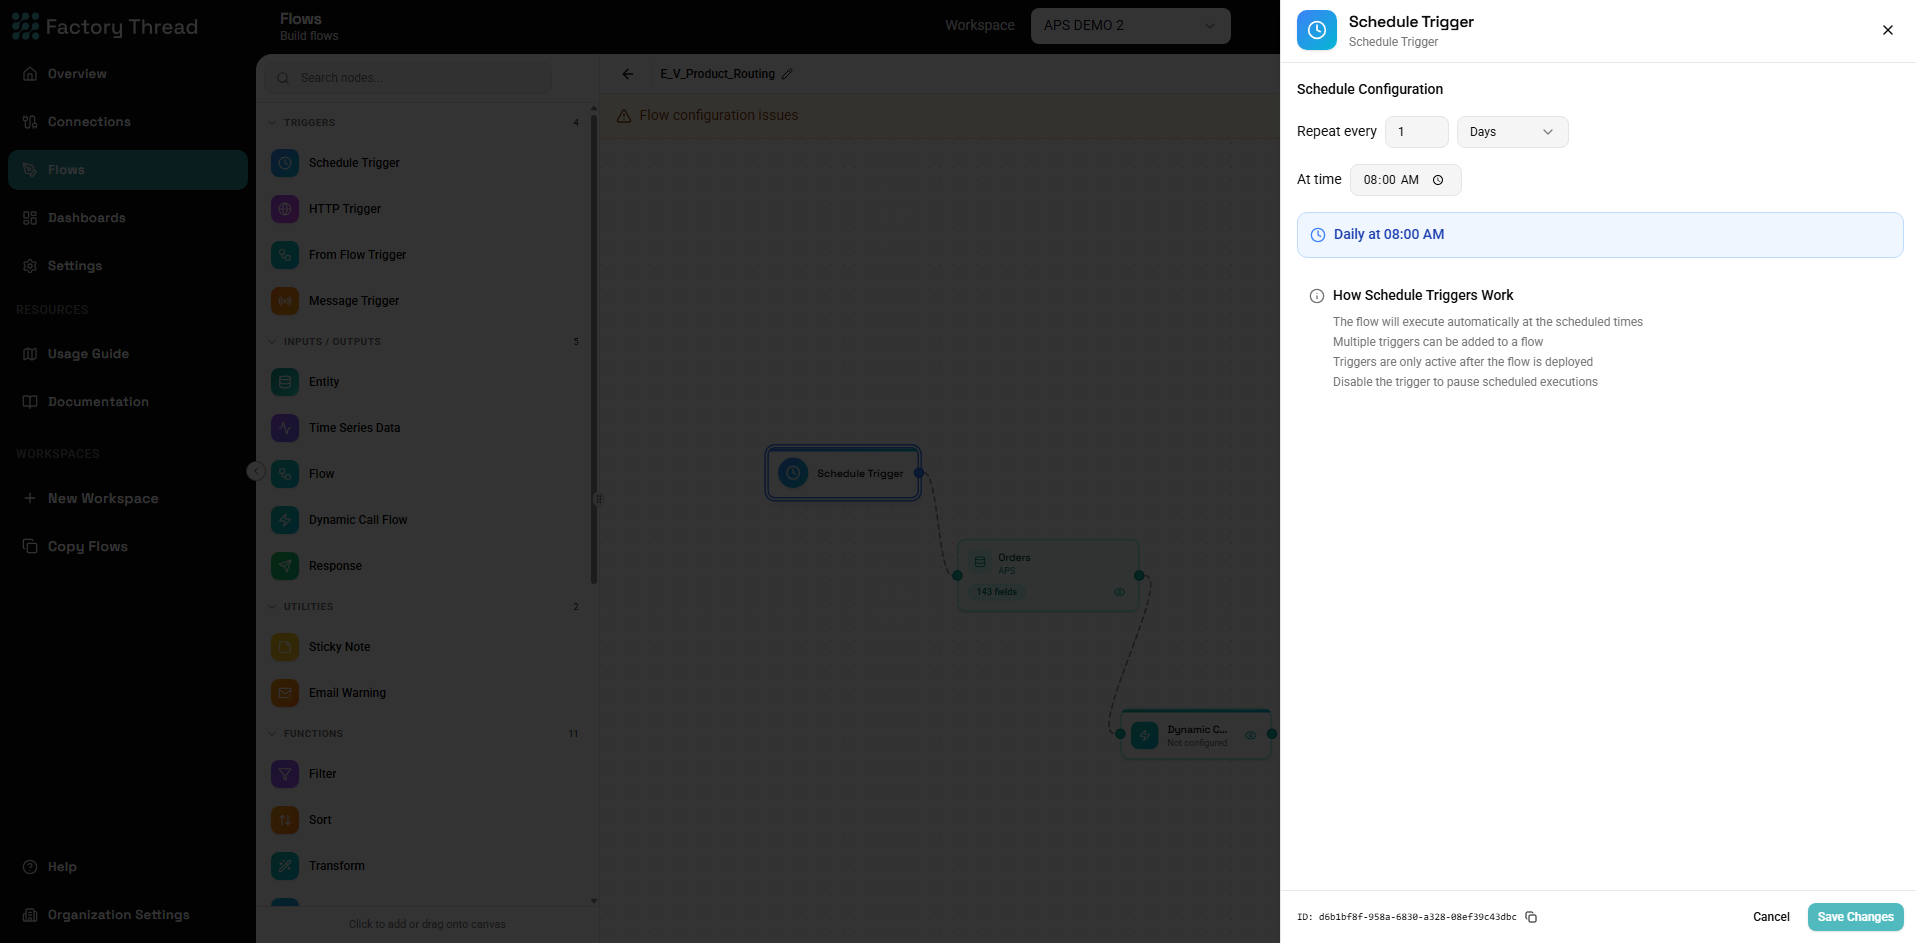Image resolution: width=1916 pixels, height=943 pixels.
Task: Open Overview in the sidebar
Action: click(x=128, y=74)
